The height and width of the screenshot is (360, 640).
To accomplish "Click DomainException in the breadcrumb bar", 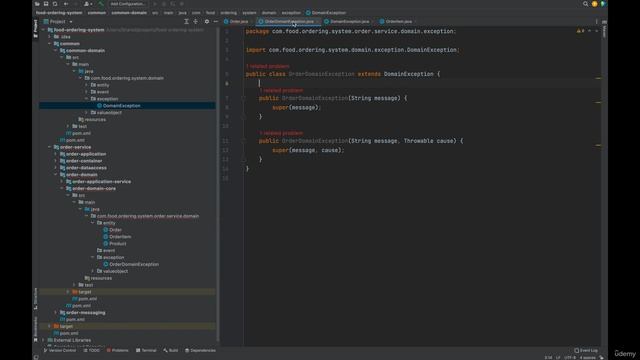I will [326, 13].
